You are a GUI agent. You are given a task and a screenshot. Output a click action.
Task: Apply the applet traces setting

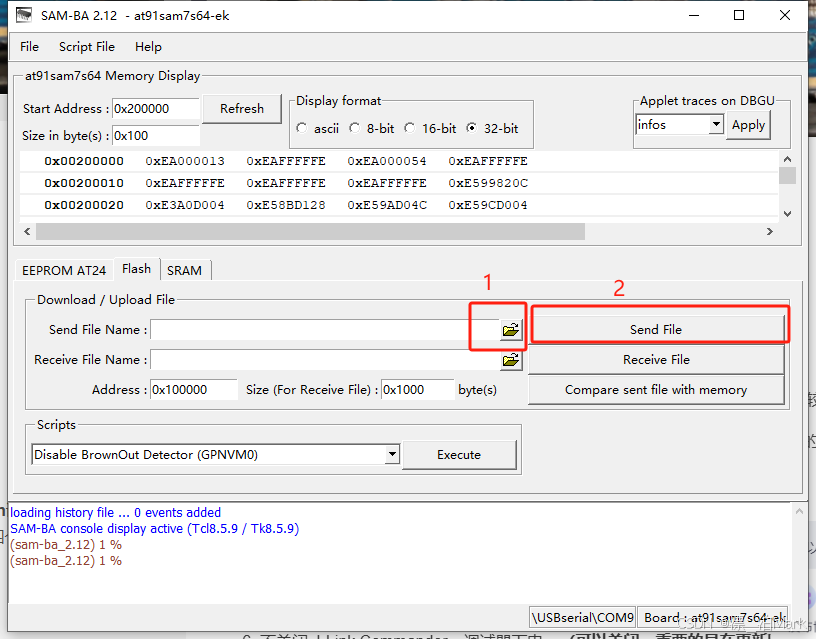point(748,125)
